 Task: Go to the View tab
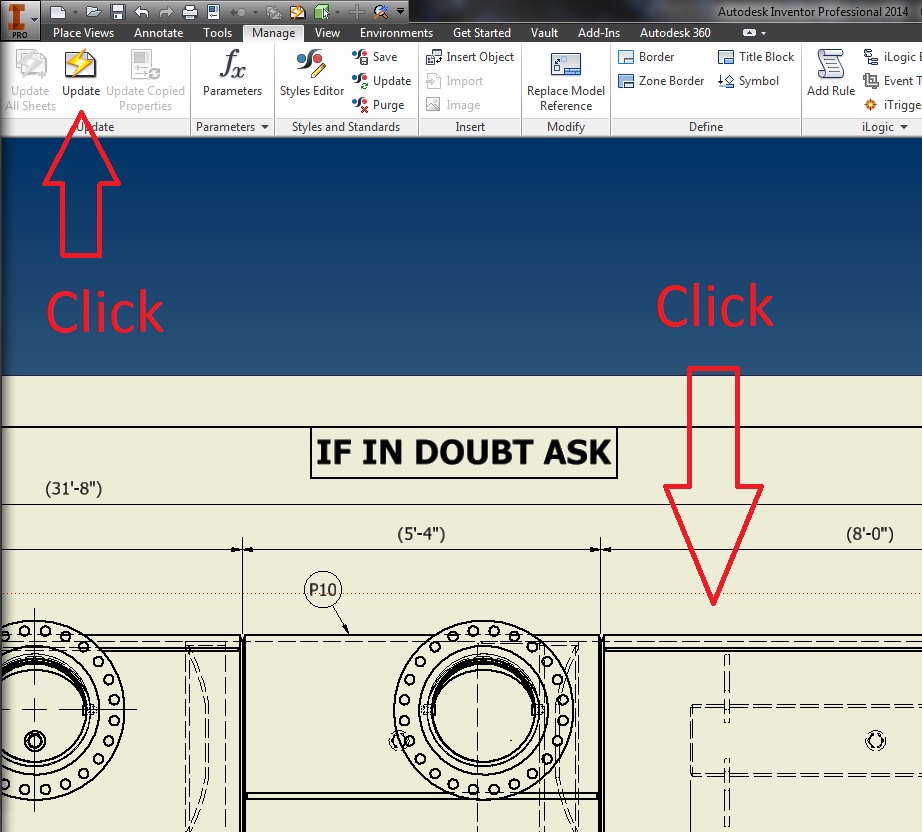pyautogui.click(x=327, y=33)
